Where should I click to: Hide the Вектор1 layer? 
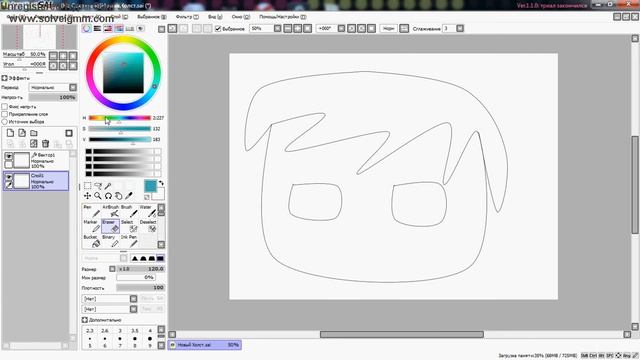point(9,156)
